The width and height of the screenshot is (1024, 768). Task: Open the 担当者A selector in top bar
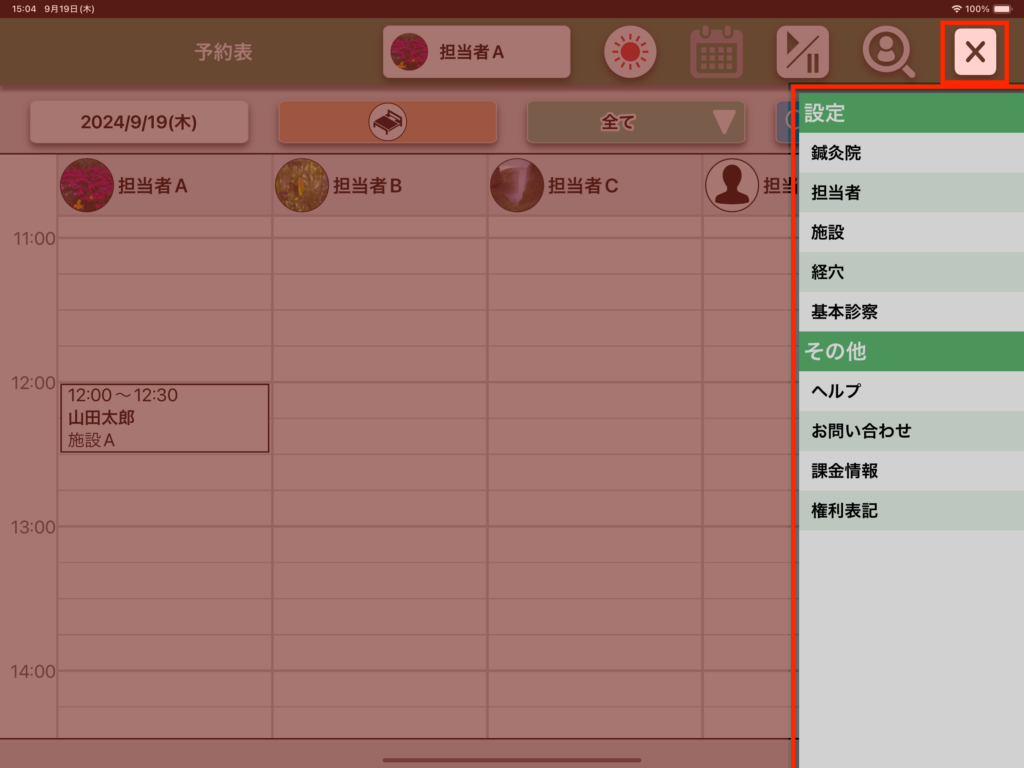pyautogui.click(x=476, y=52)
